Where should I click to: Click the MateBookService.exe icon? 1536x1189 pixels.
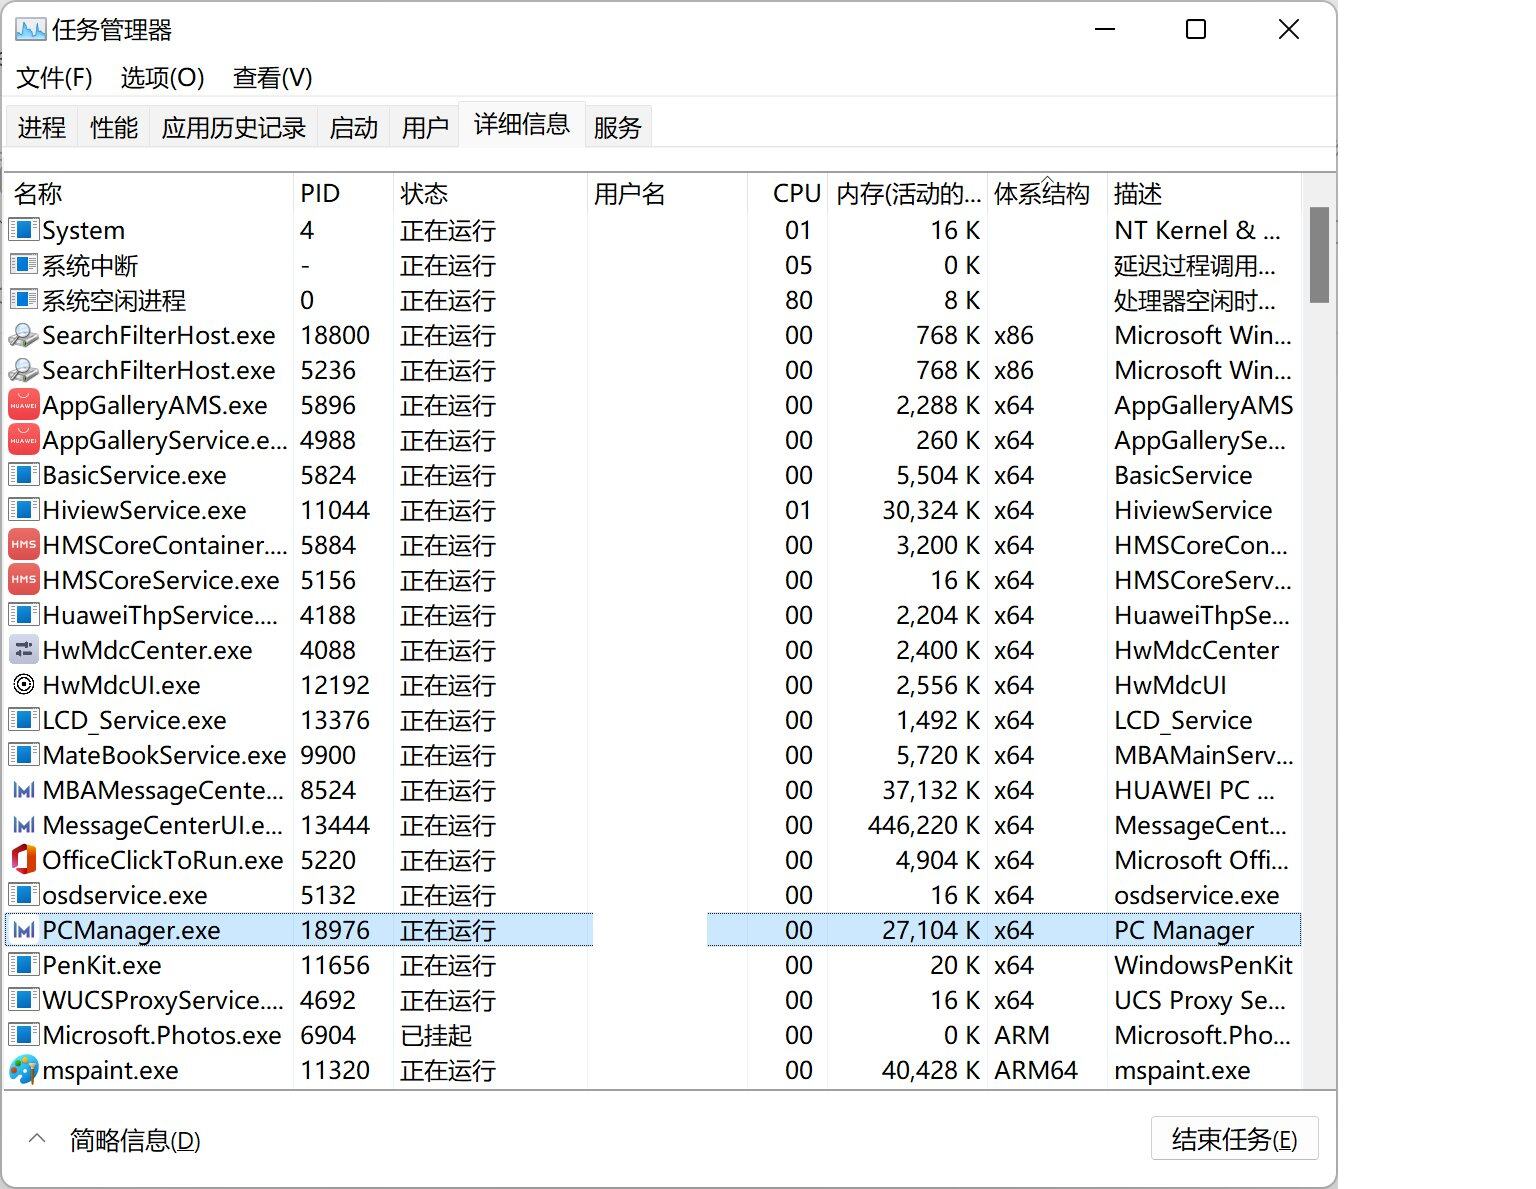tap(24, 755)
